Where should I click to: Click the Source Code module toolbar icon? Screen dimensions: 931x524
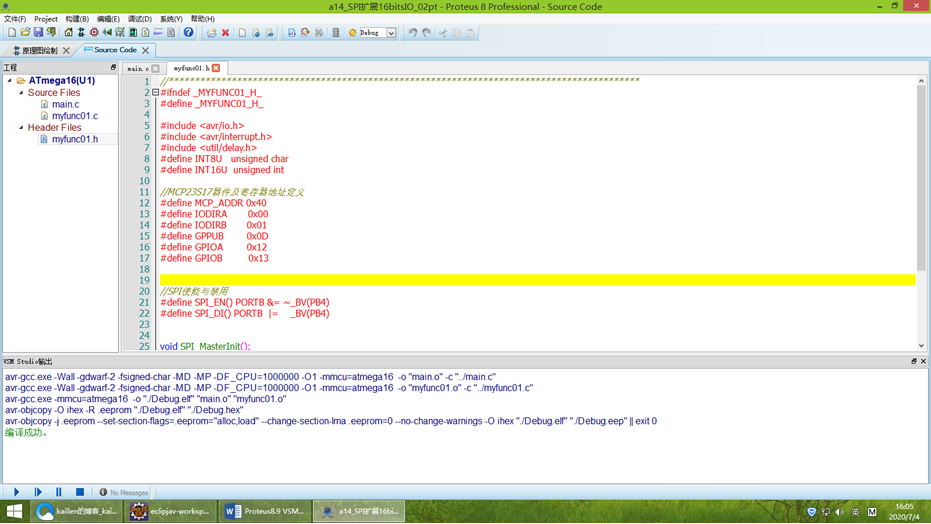[x=158, y=33]
